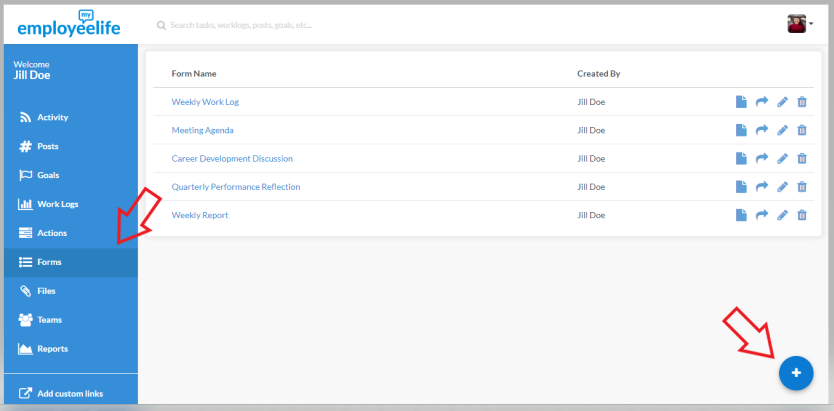Click the document icon for Weekly Work Log

coord(741,102)
